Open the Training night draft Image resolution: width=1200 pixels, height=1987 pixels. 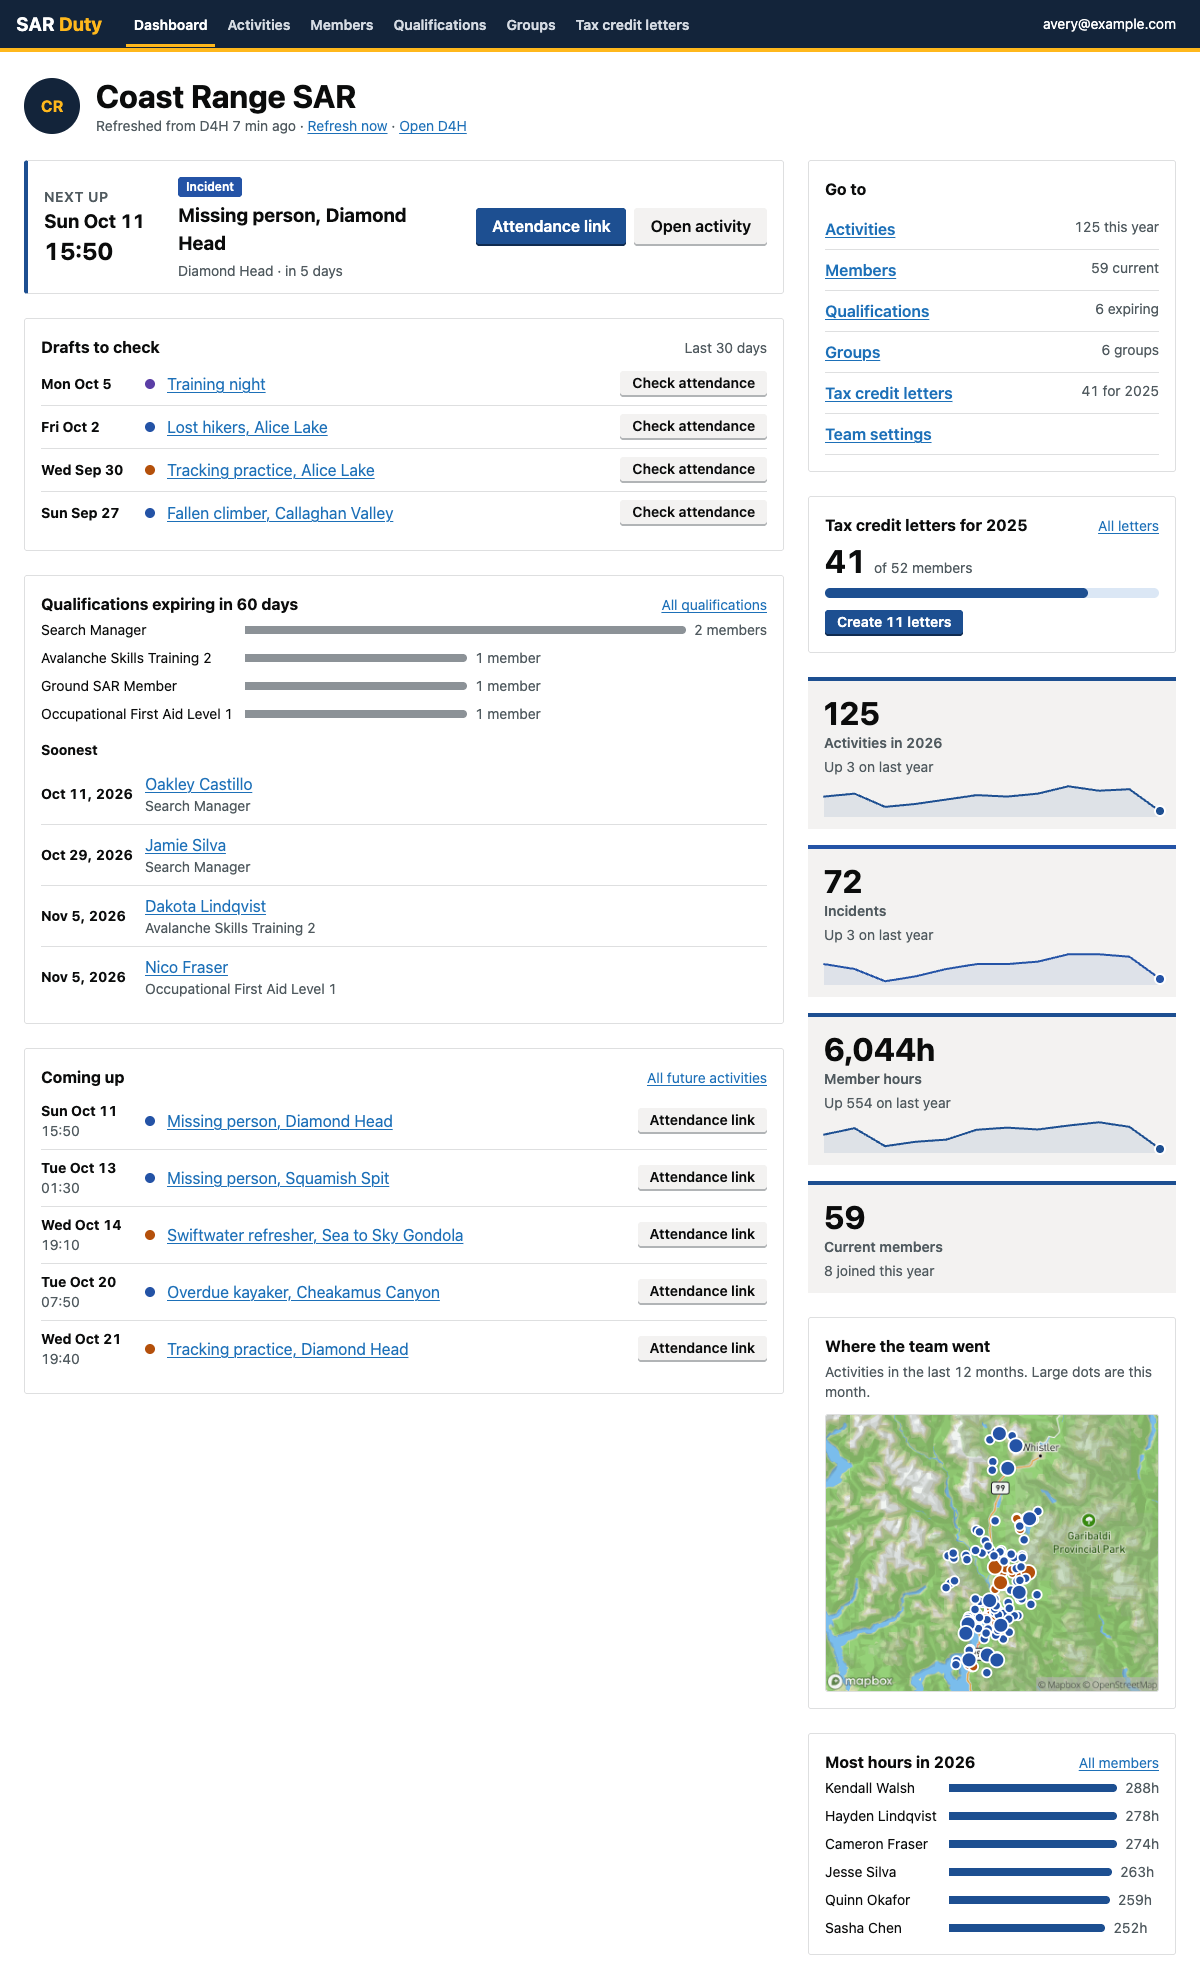(216, 384)
